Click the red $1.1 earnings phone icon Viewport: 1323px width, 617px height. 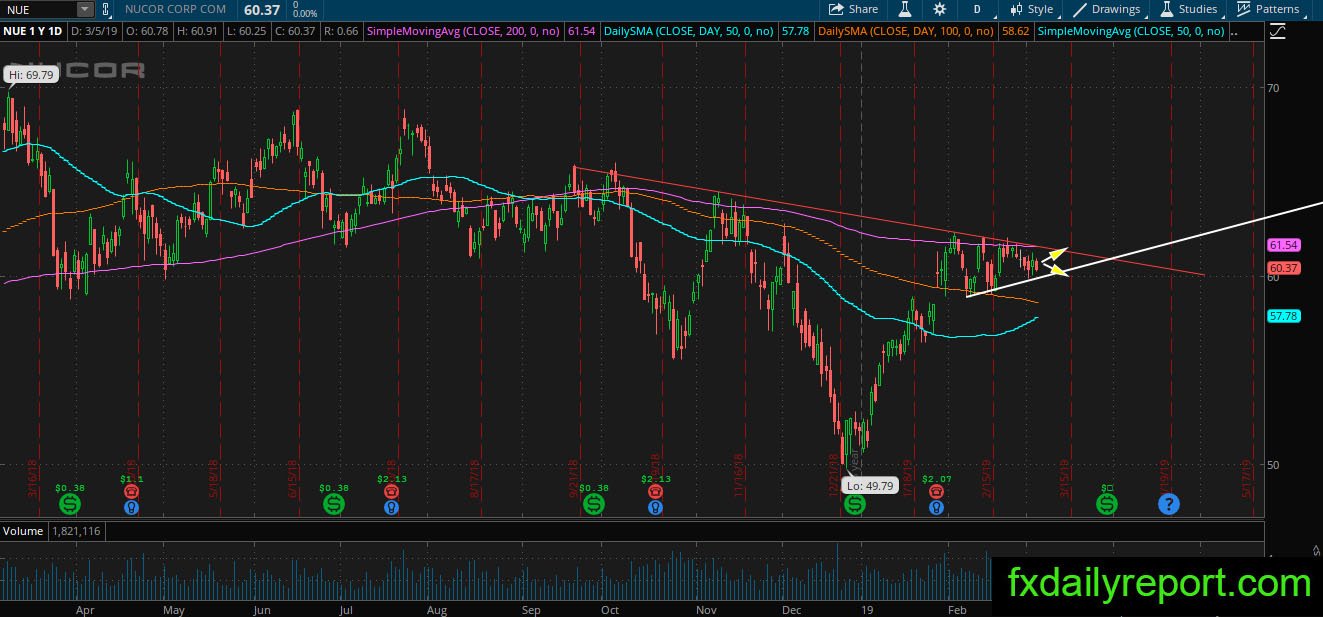point(131,493)
